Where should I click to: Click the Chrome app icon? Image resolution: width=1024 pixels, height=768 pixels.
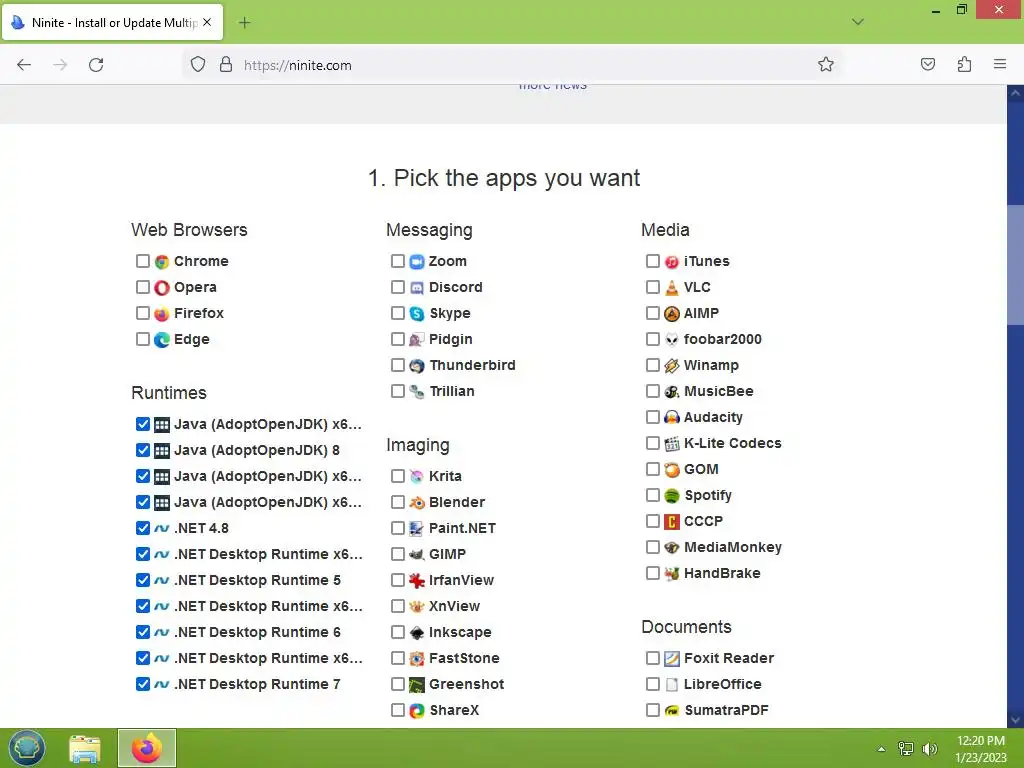pos(162,262)
